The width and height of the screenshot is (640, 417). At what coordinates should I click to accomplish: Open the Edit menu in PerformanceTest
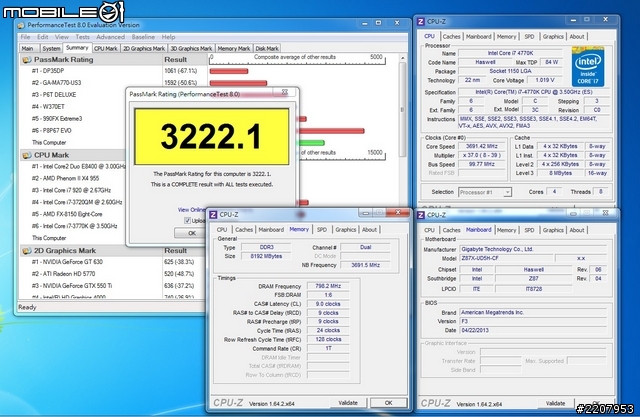43,37
